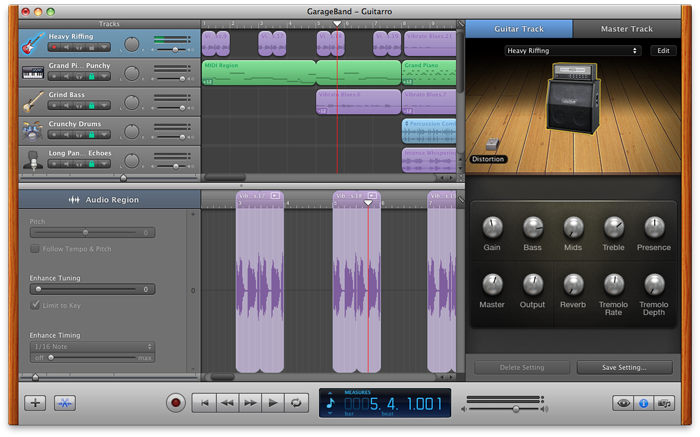Click the Save Setting button
Image resolution: width=700 pixels, height=437 pixels.
tap(625, 367)
